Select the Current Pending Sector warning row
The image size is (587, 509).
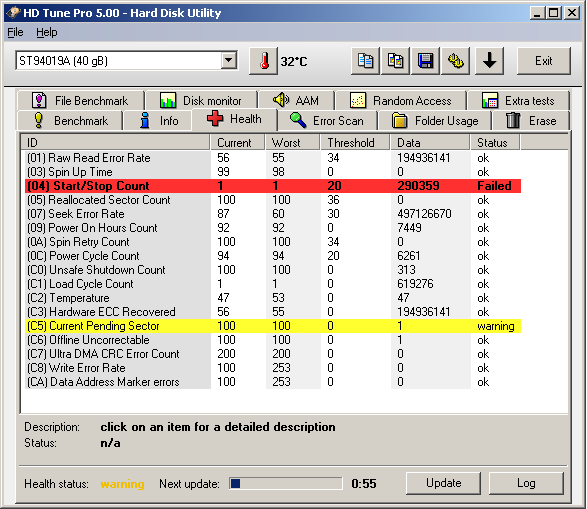[273, 326]
